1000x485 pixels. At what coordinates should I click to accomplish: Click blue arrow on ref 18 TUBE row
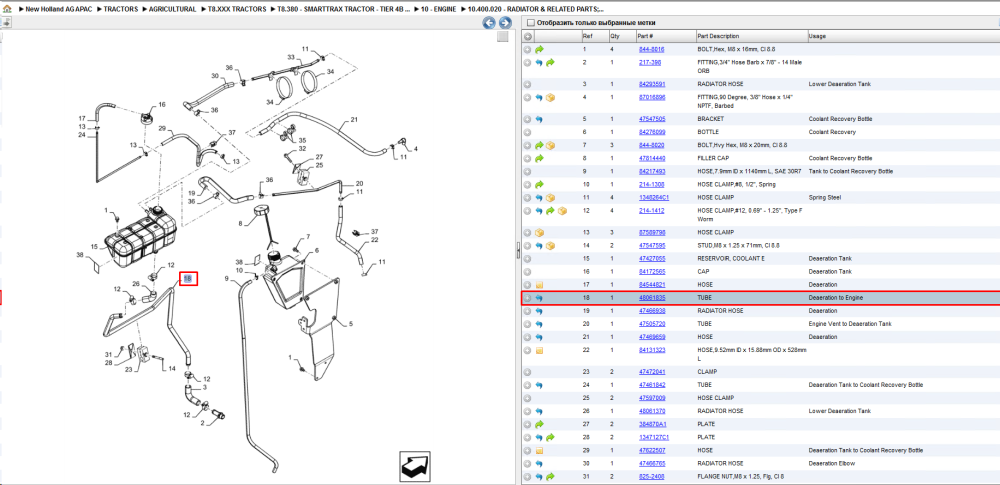point(539,298)
